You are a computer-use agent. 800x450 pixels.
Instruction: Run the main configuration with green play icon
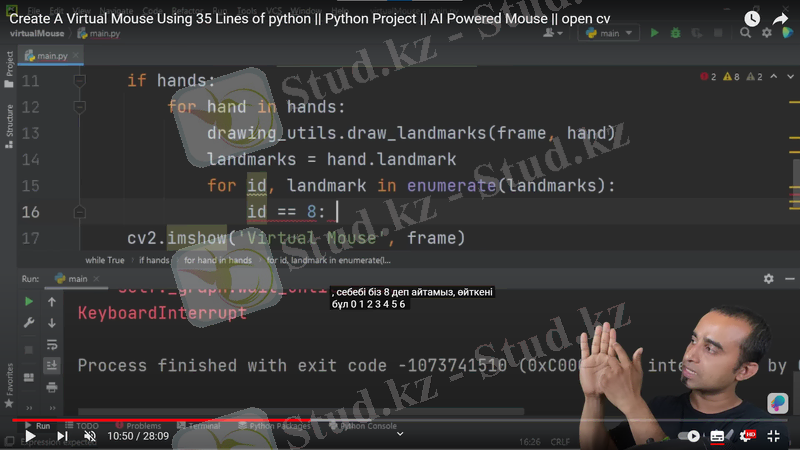click(654, 33)
